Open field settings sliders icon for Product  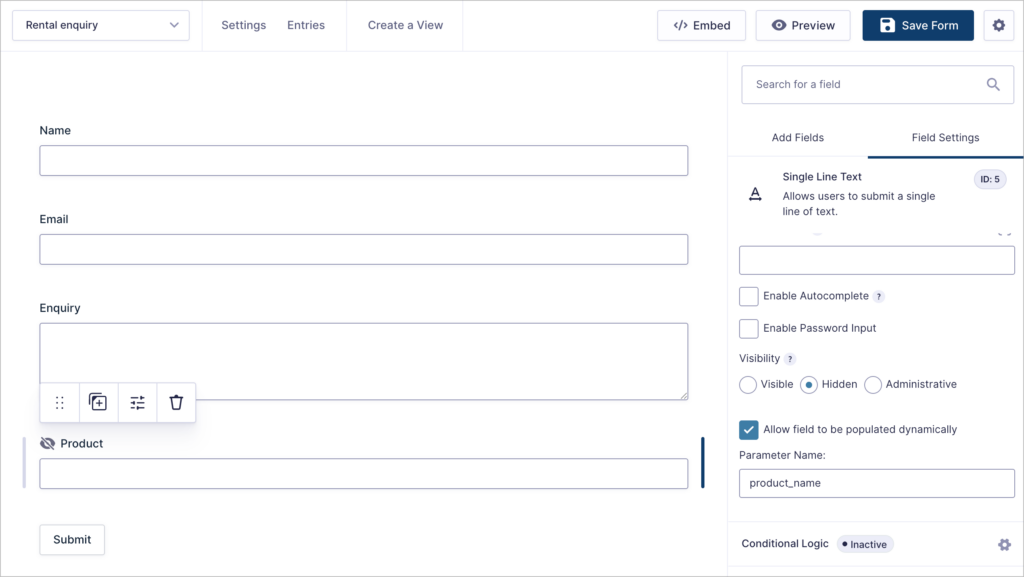pos(137,403)
